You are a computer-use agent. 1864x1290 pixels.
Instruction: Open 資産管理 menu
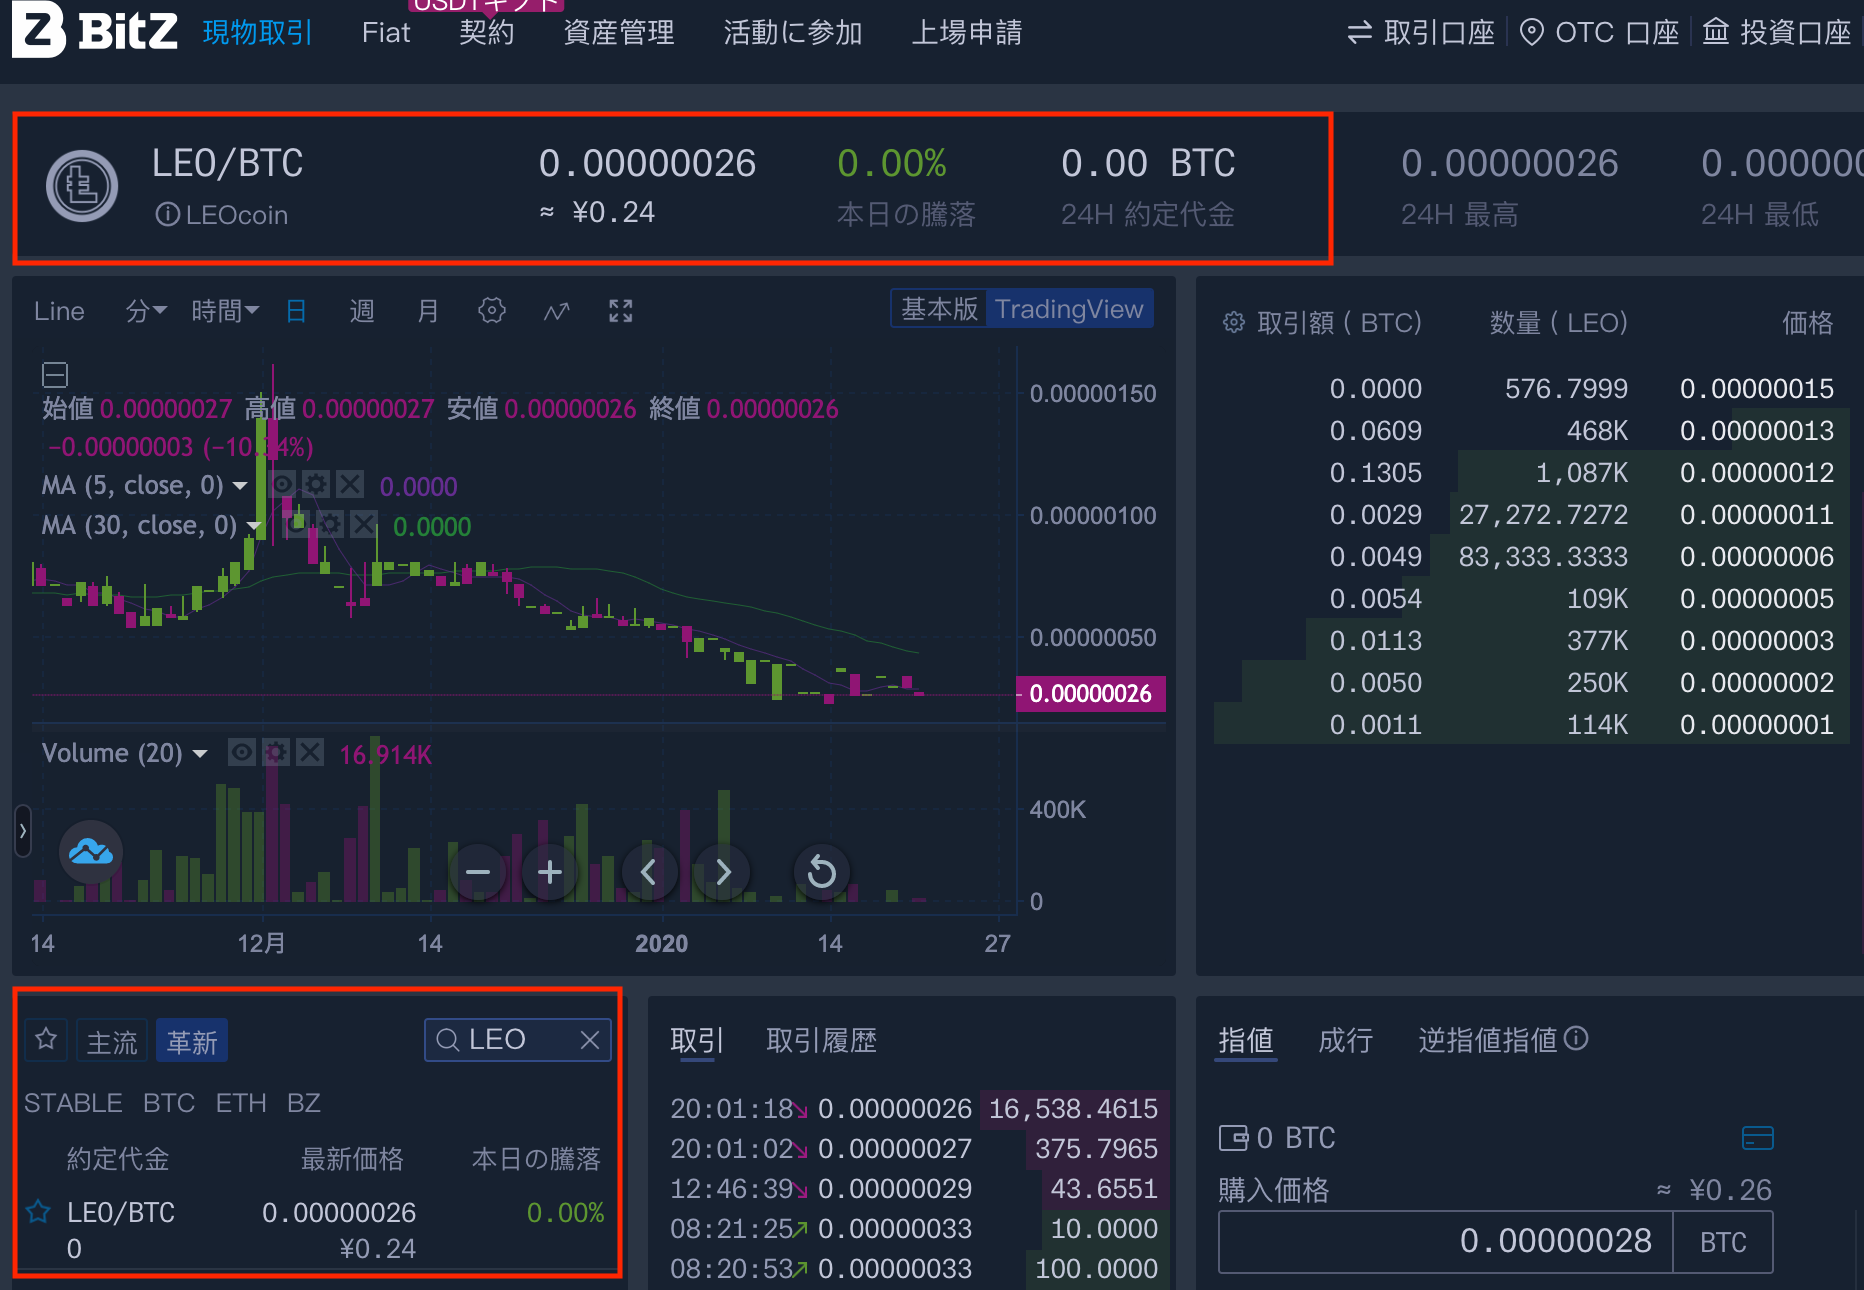(619, 33)
